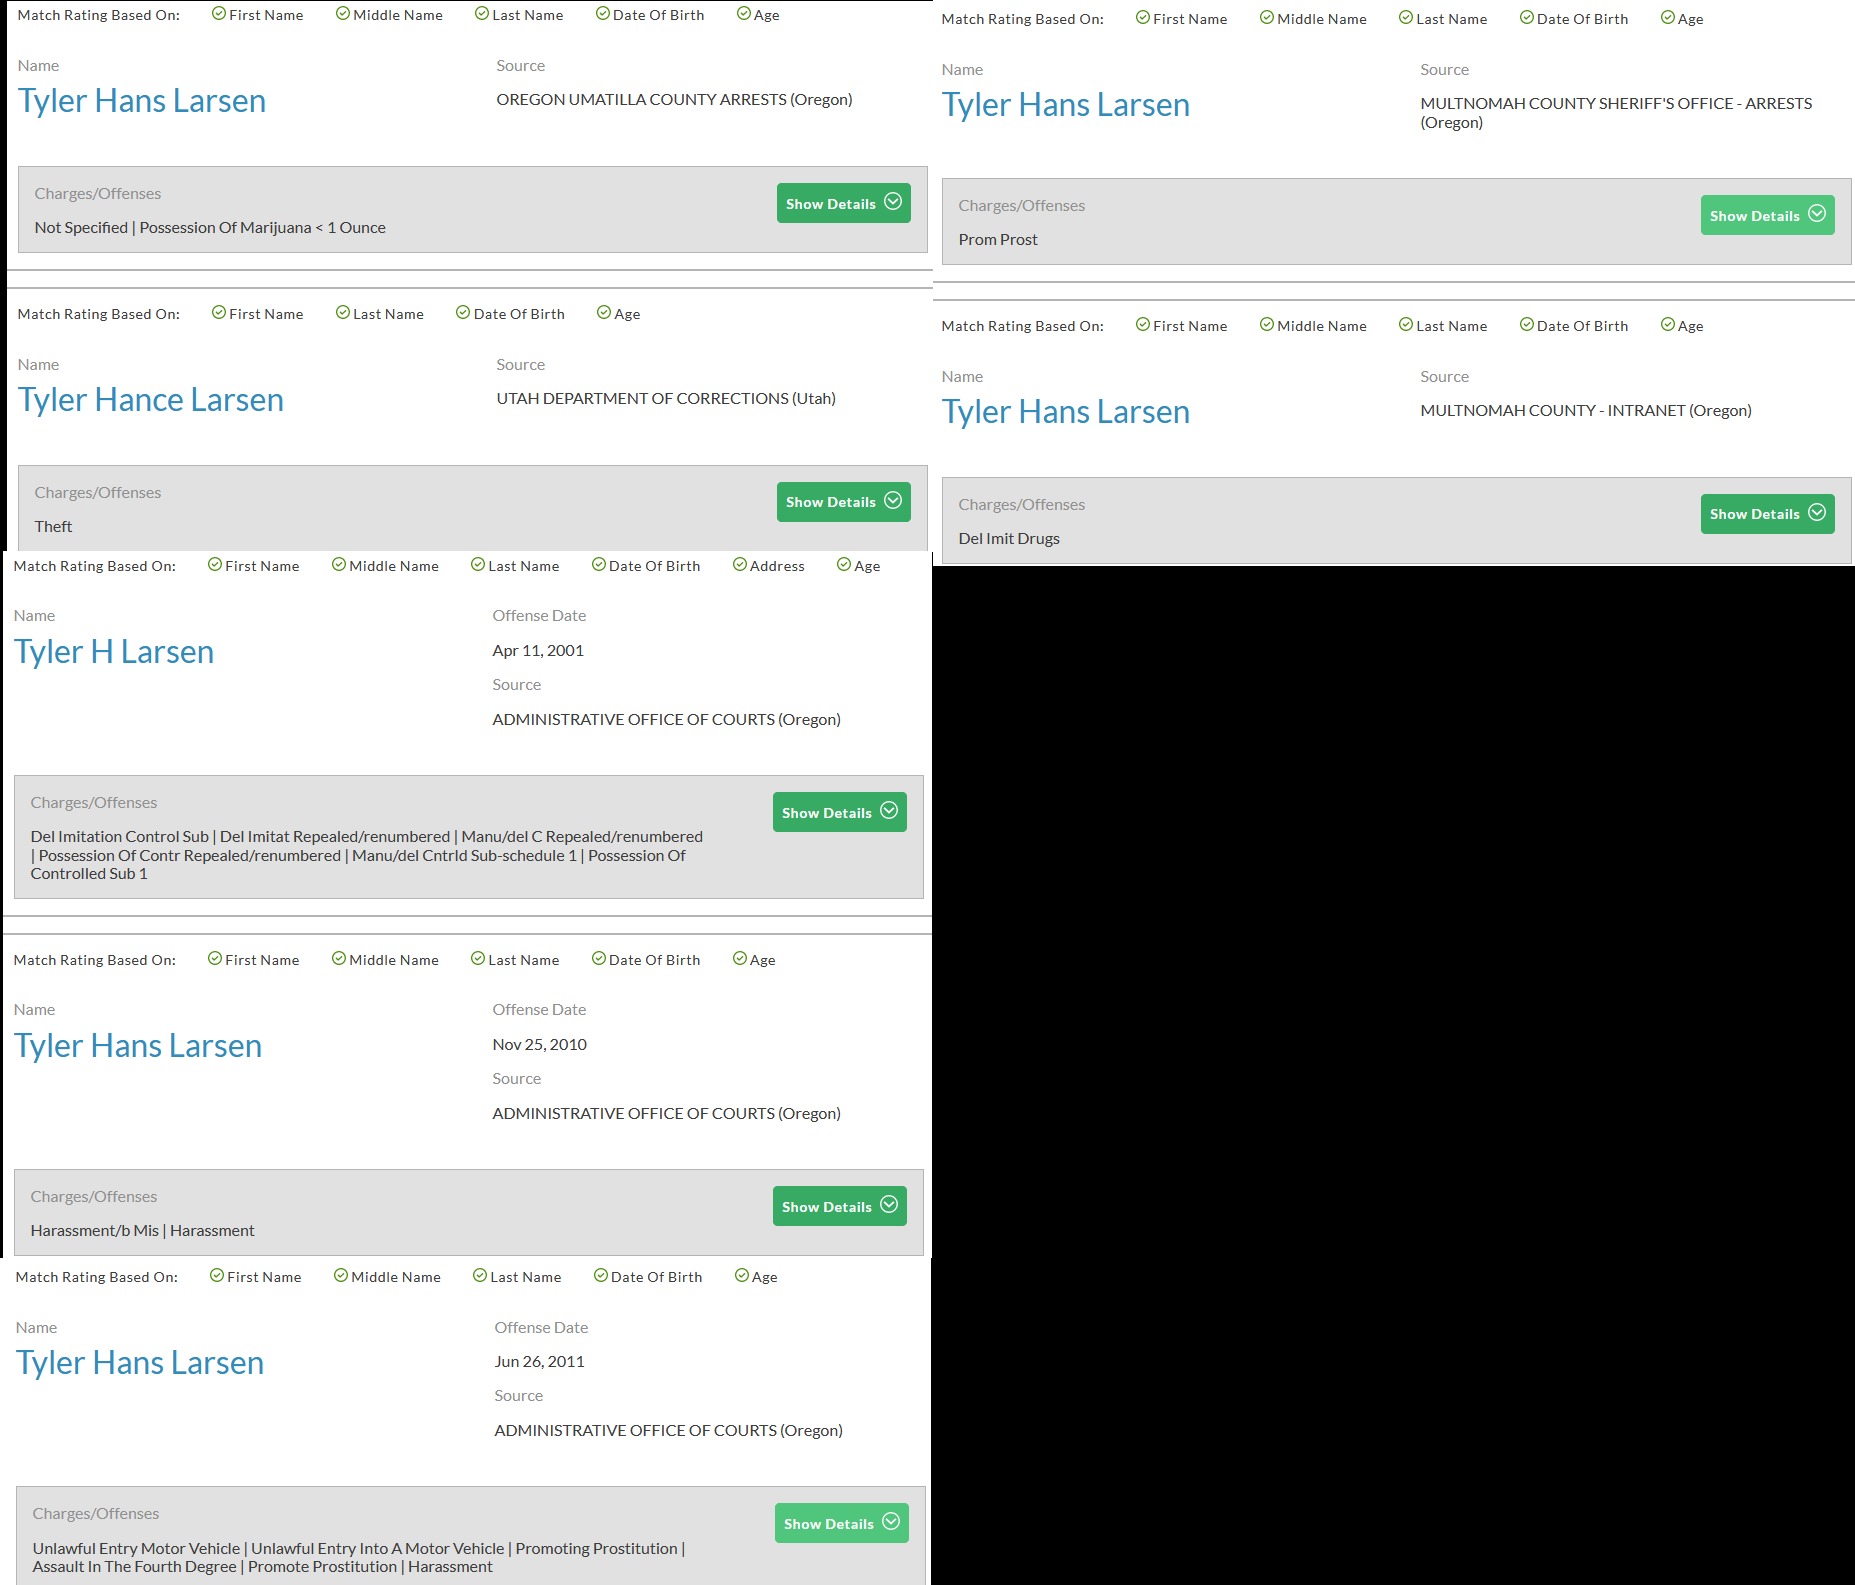Open Tyler Hans Larsen link for Multnomah Intranet
Screen dimensions: 1855x1585
pos(1065,412)
